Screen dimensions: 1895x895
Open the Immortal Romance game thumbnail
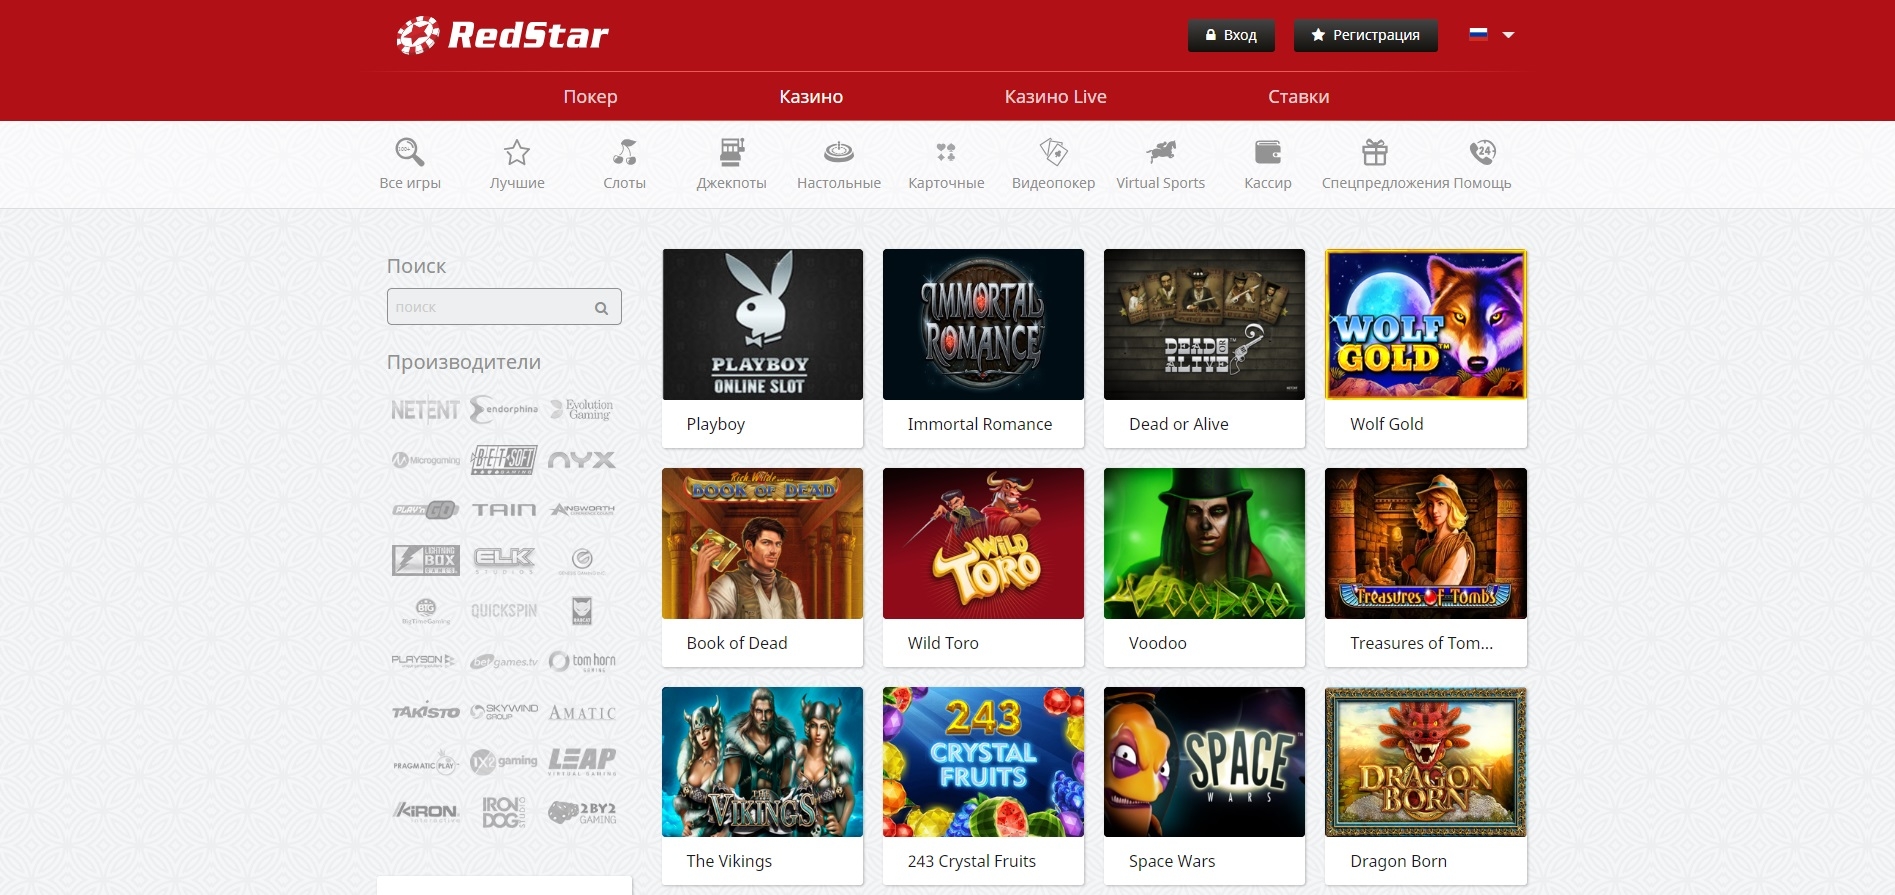(x=983, y=324)
